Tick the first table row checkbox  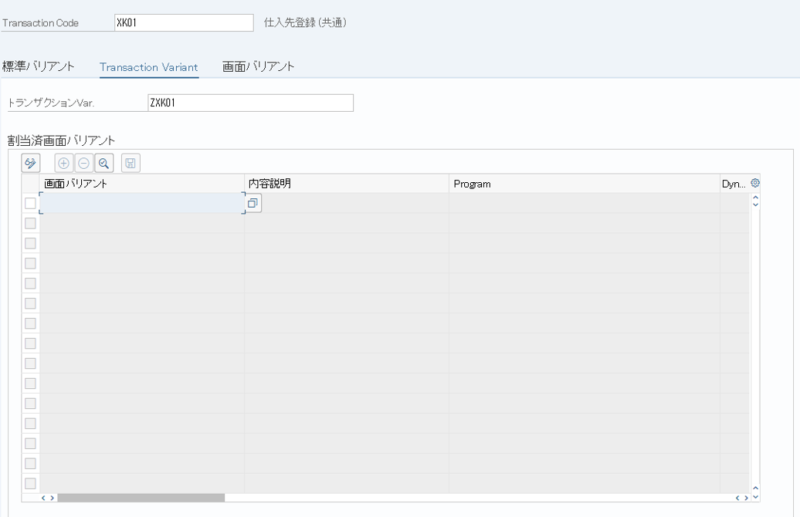[30, 203]
